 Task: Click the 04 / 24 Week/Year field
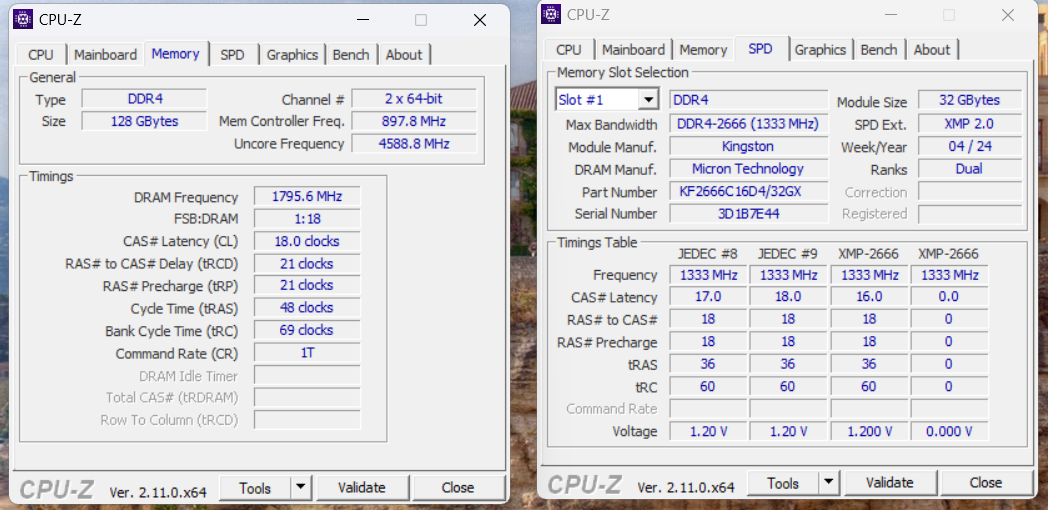coord(970,146)
